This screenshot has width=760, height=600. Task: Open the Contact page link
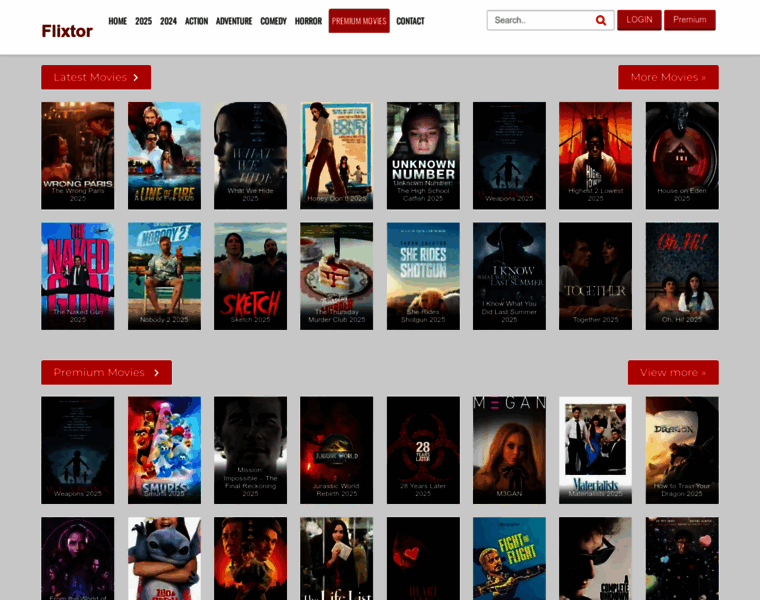[410, 21]
